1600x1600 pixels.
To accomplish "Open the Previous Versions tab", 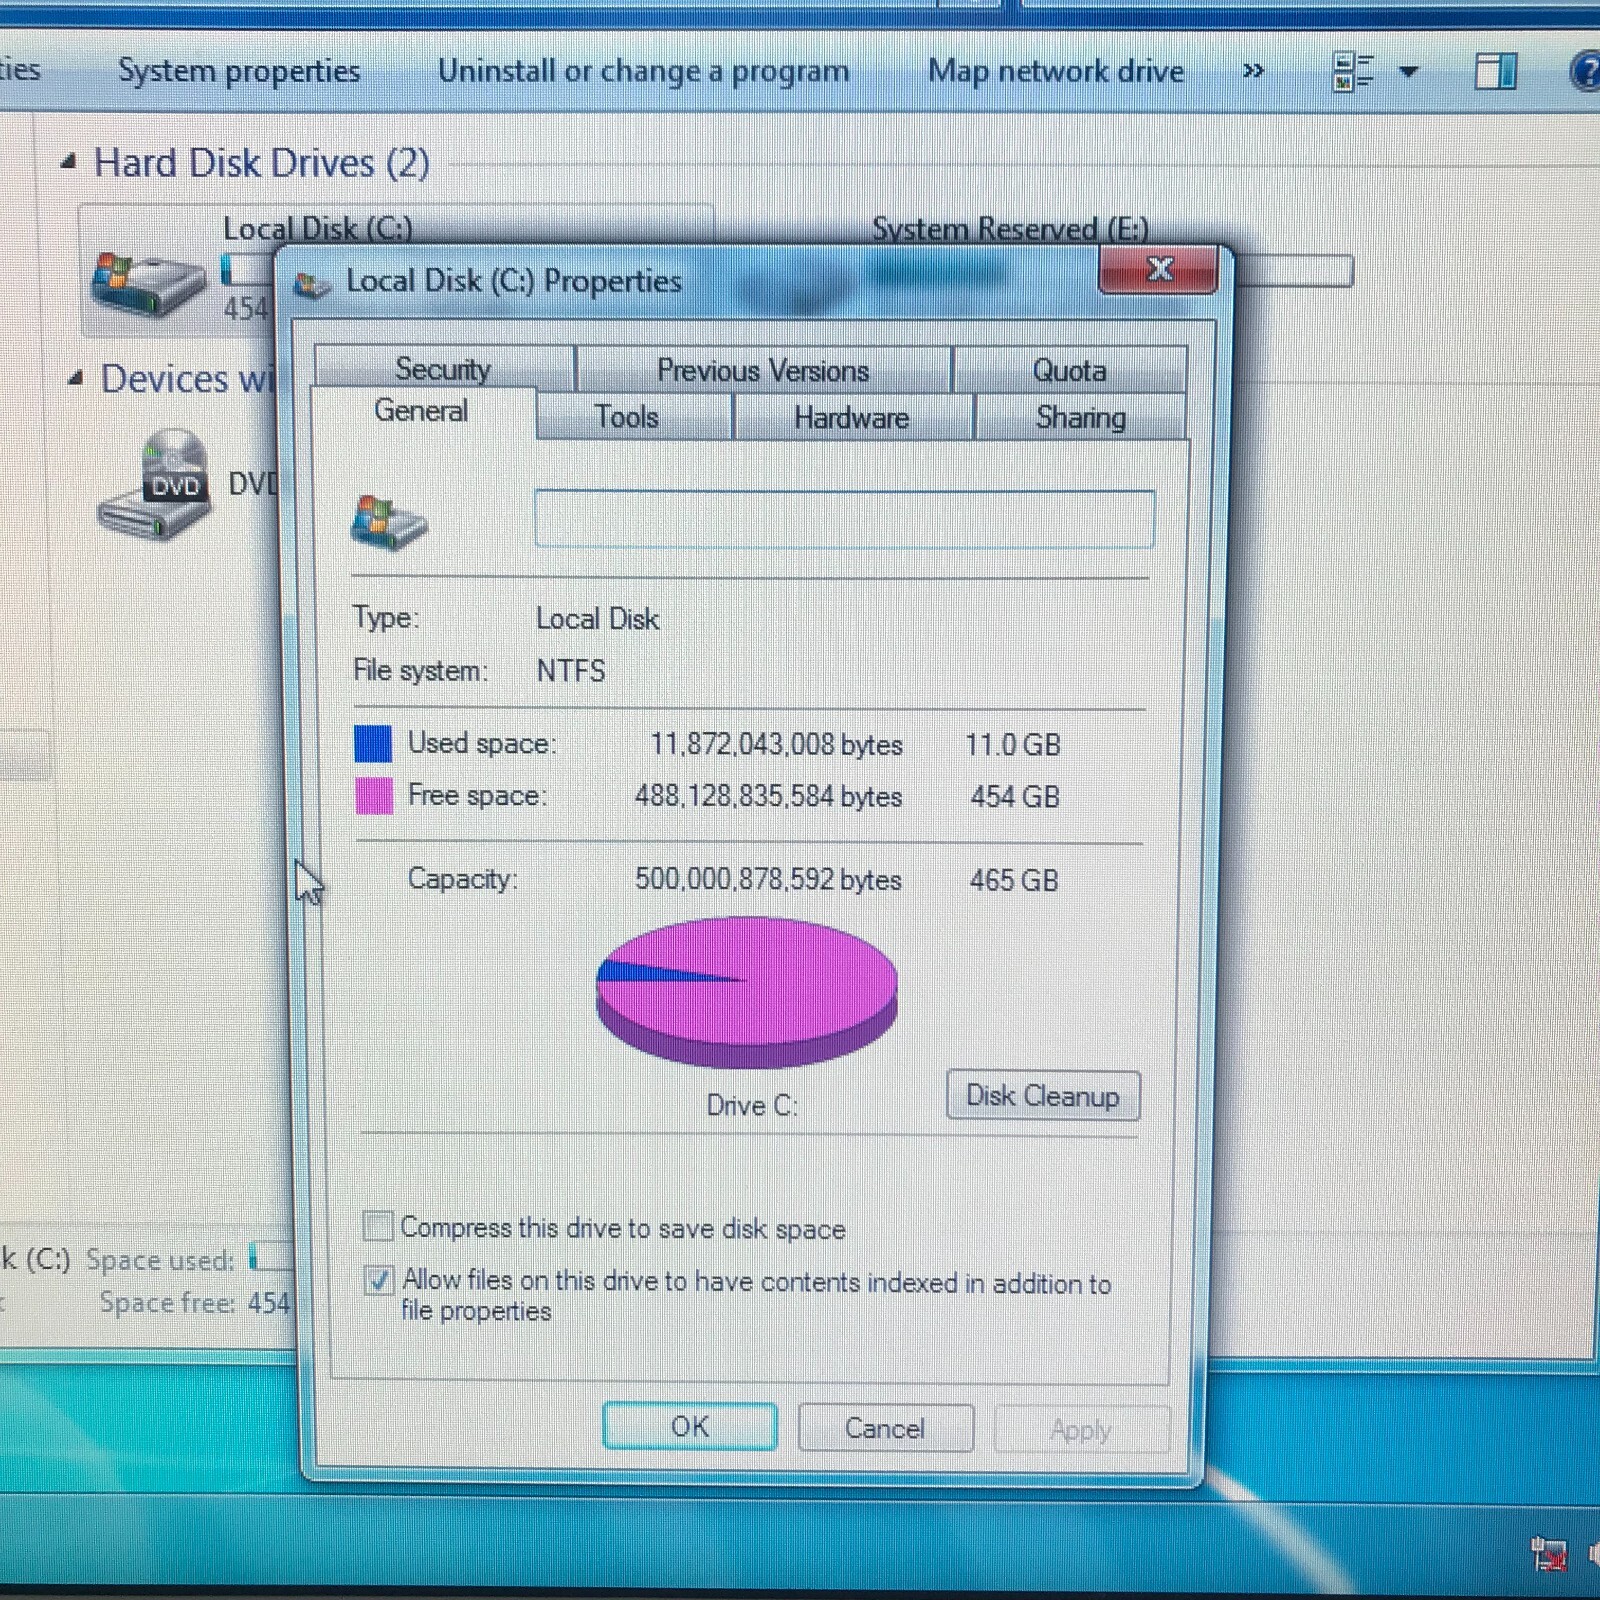I will (763, 370).
